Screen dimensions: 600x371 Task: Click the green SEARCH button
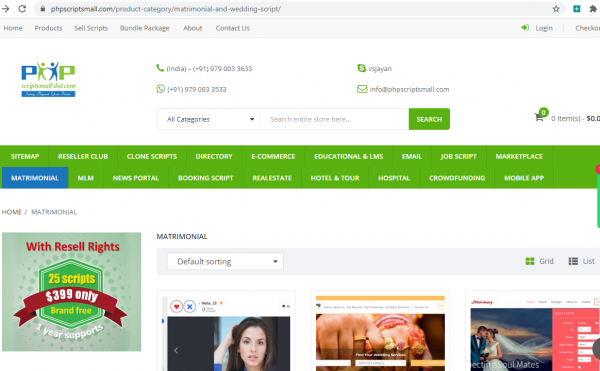[429, 119]
